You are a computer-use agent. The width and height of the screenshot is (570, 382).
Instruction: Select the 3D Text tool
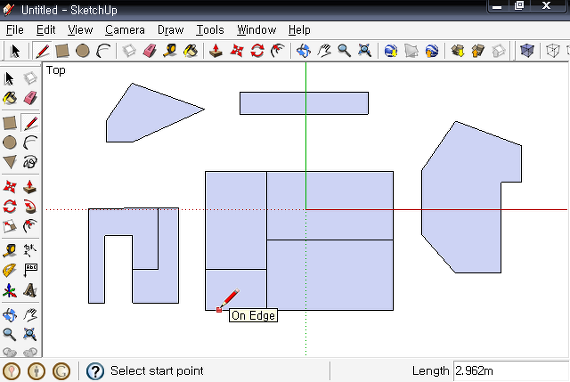click(x=30, y=290)
